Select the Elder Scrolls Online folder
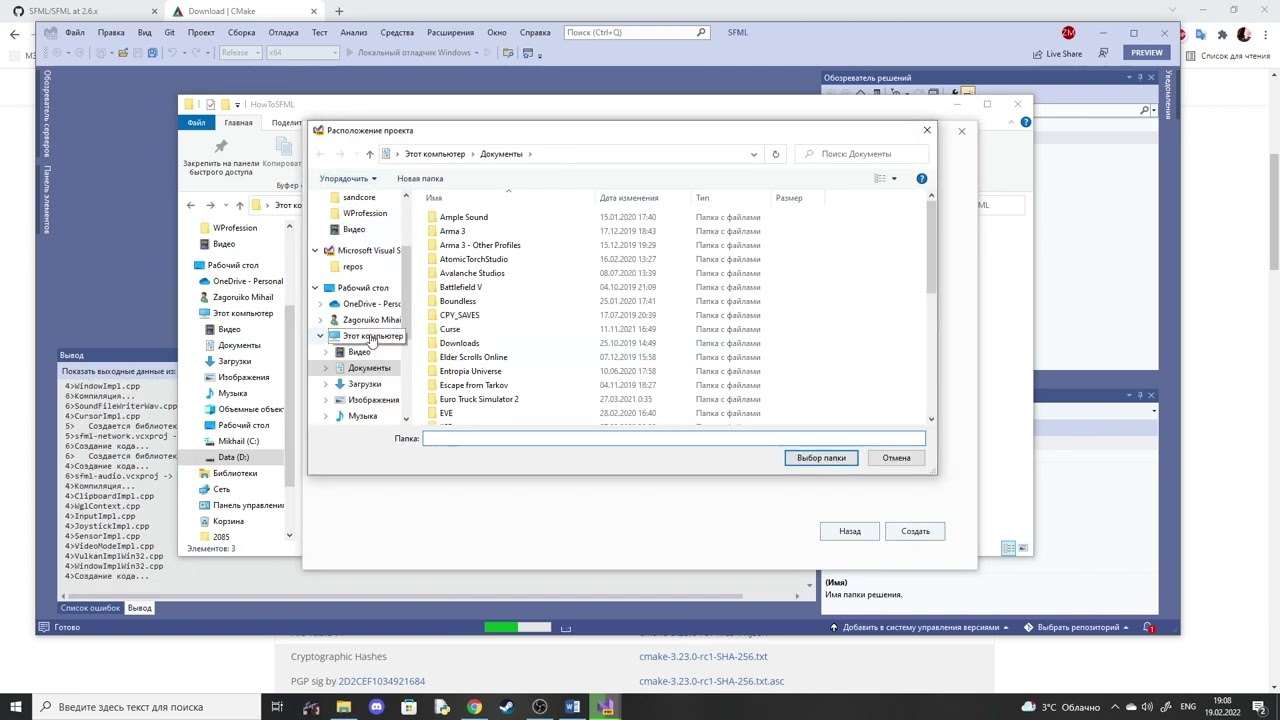 click(x=473, y=357)
